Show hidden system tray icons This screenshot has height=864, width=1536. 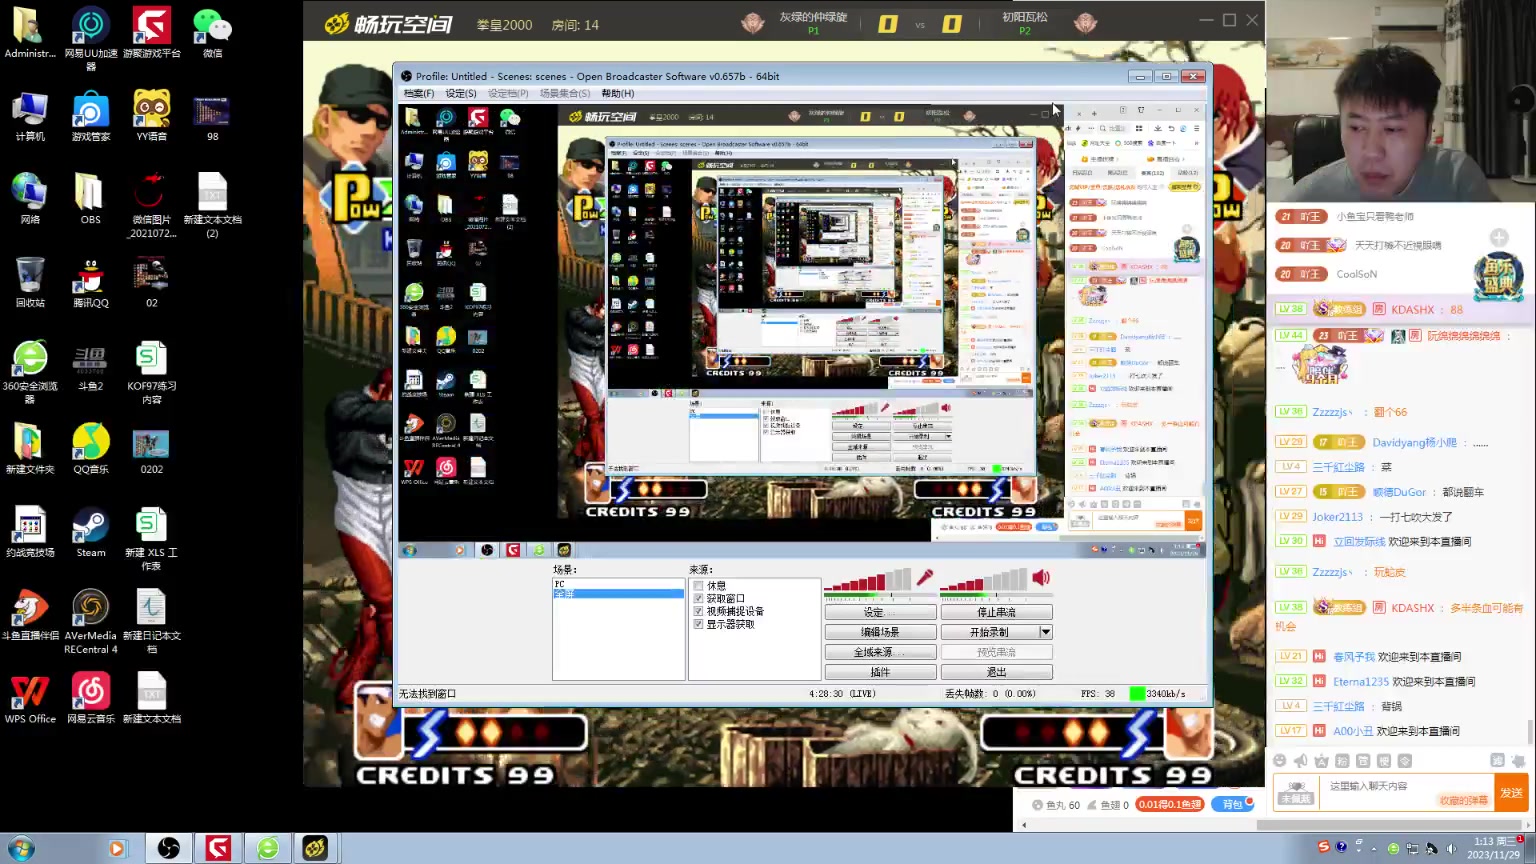coord(1374,849)
